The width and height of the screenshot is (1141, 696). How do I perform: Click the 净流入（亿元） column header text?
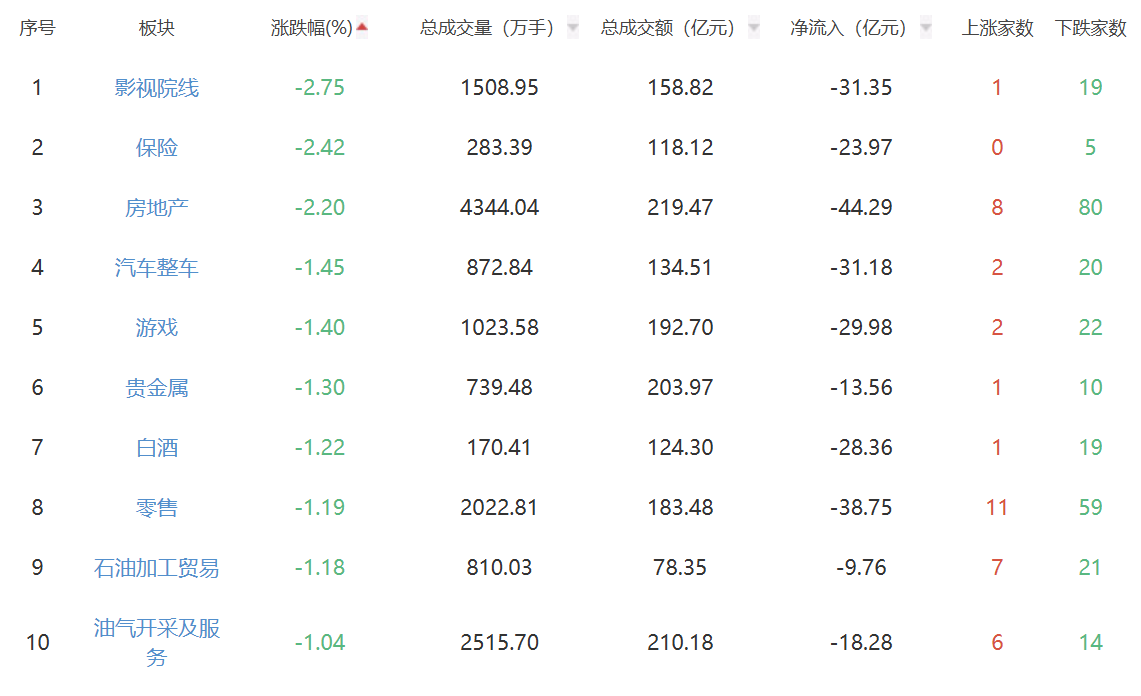[x=849, y=29]
